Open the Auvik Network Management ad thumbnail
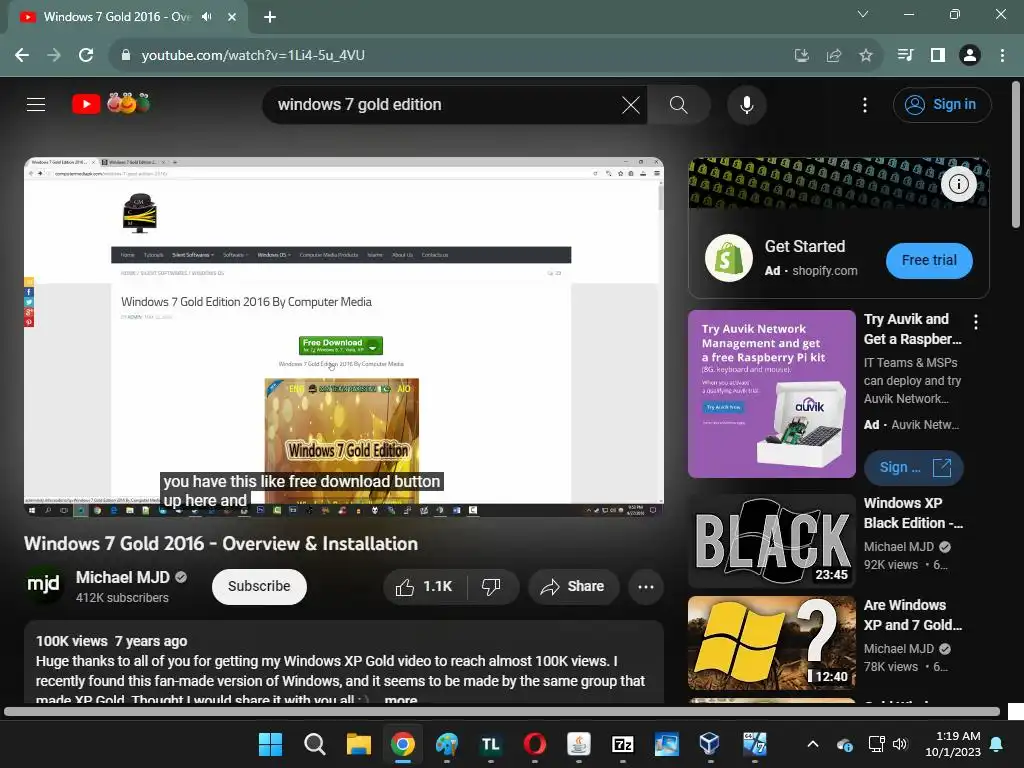The width and height of the screenshot is (1024, 768). tap(771, 394)
